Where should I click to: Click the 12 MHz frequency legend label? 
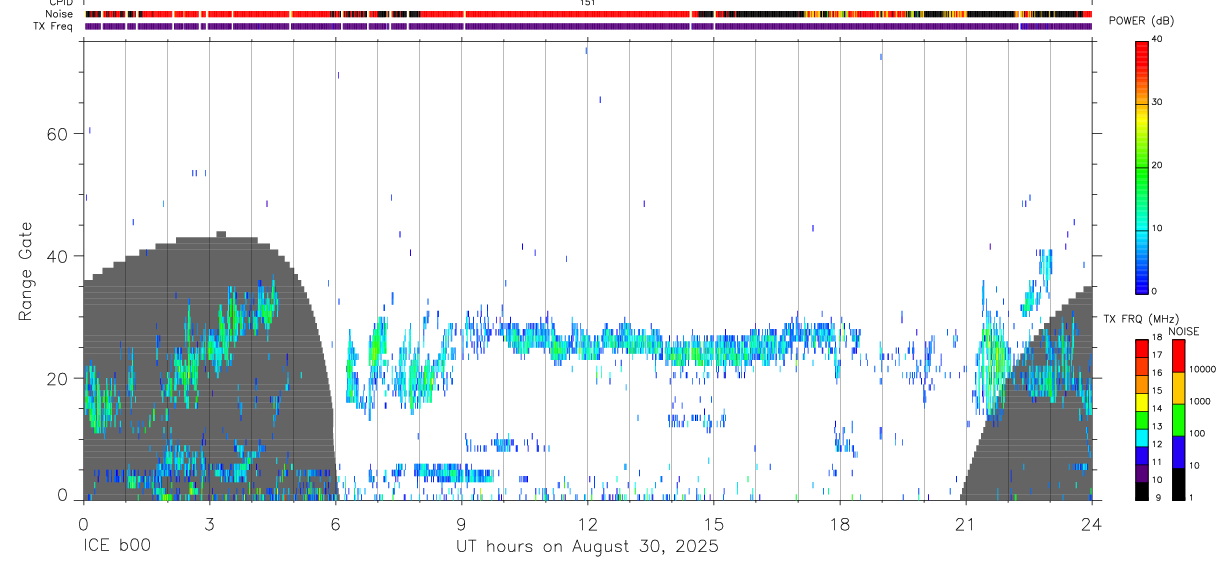tap(1157, 446)
